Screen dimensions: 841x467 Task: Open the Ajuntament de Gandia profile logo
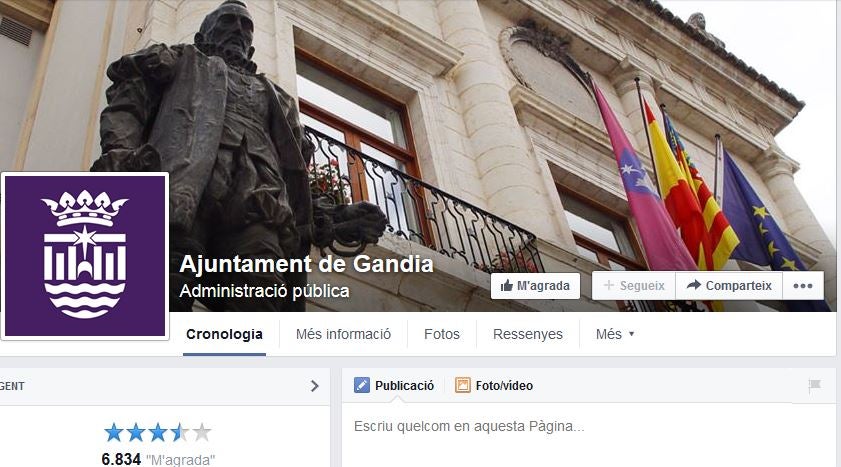point(85,256)
